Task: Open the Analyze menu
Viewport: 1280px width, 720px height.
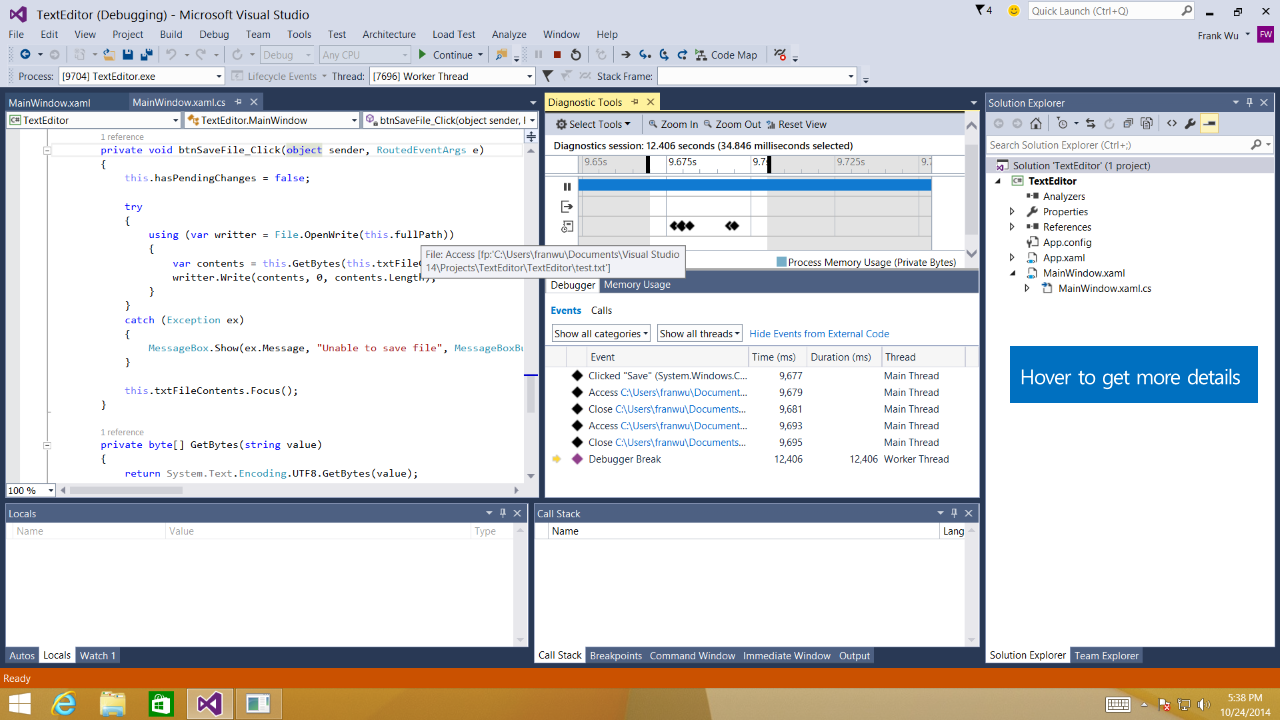Action: point(509,34)
